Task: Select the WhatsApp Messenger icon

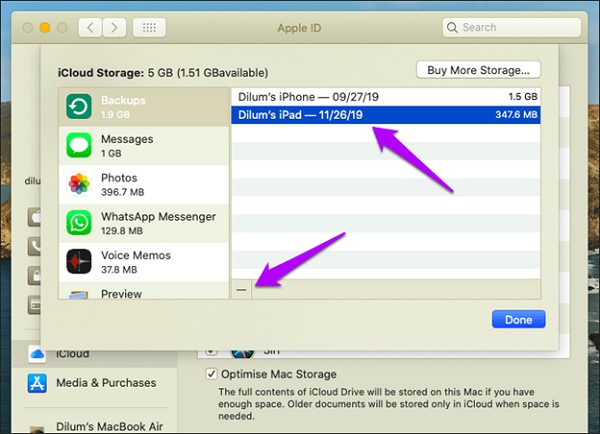Action: [x=79, y=223]
